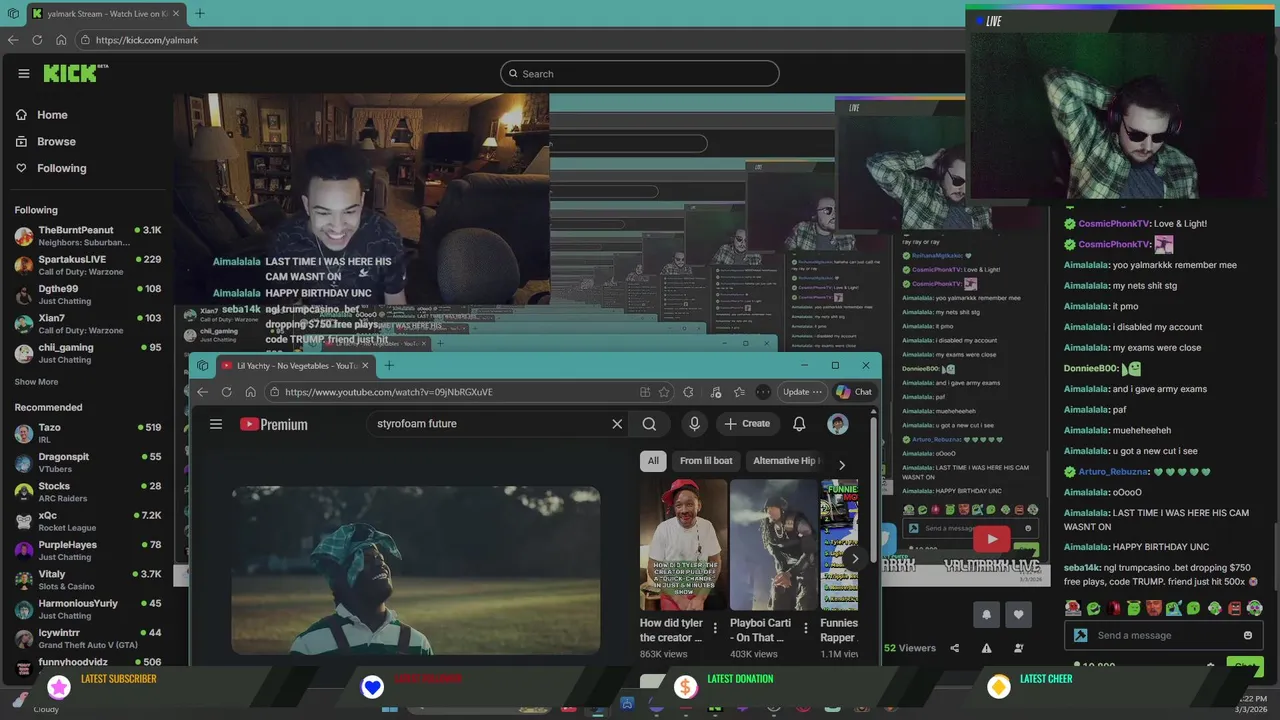
Task: Reload the kick.com/yalmark page
Action: pyautogui.click(x=37, y=40)
